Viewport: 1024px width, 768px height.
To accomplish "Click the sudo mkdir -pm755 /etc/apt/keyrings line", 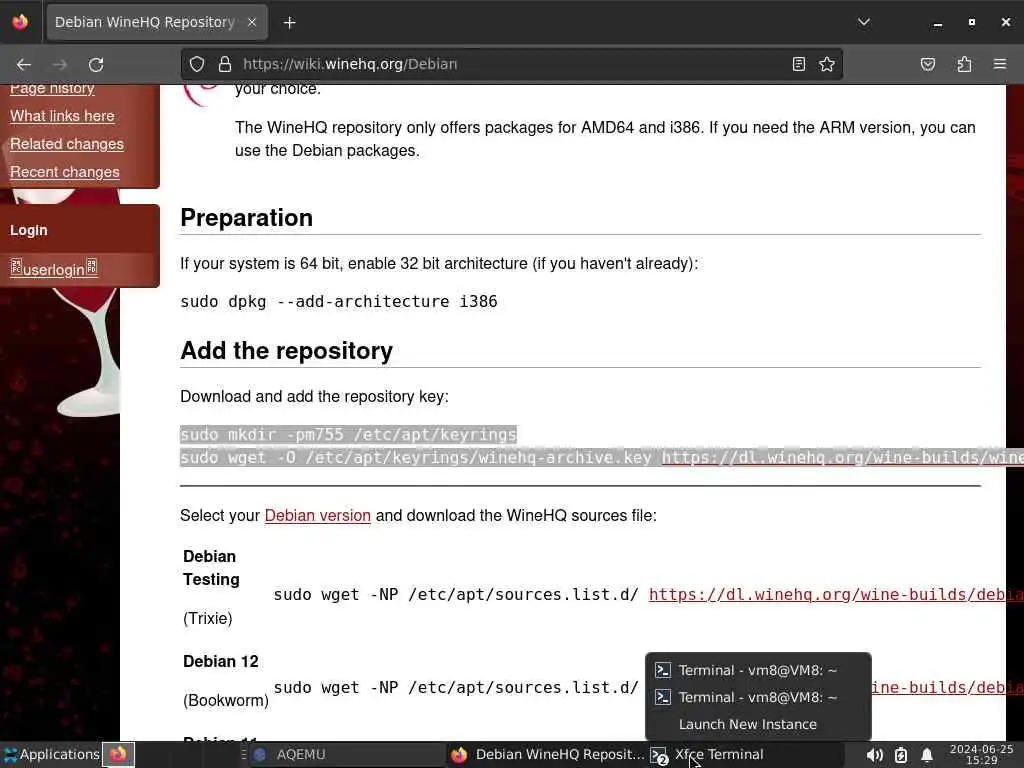I will click(349, 435).
